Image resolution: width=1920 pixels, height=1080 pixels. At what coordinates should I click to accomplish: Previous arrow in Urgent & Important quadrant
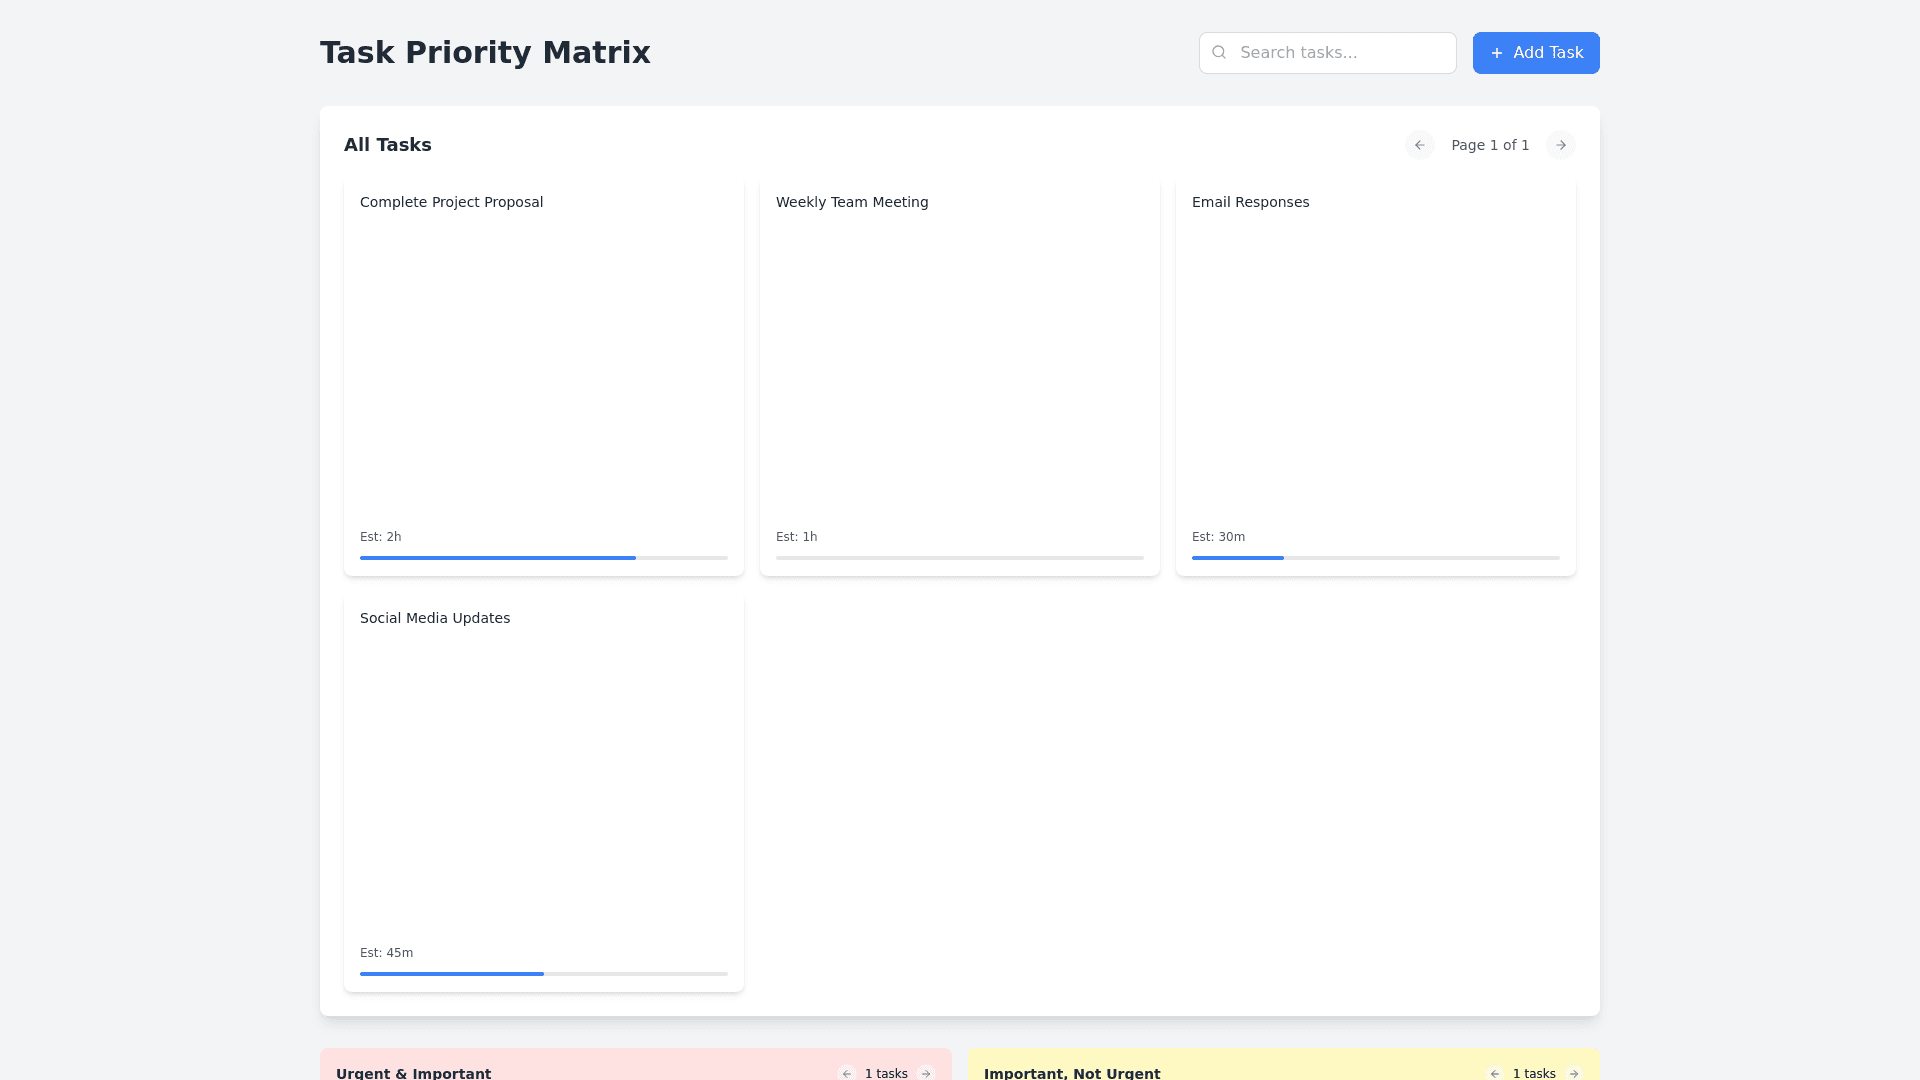pyautogui.click(x=847, y=1073)
